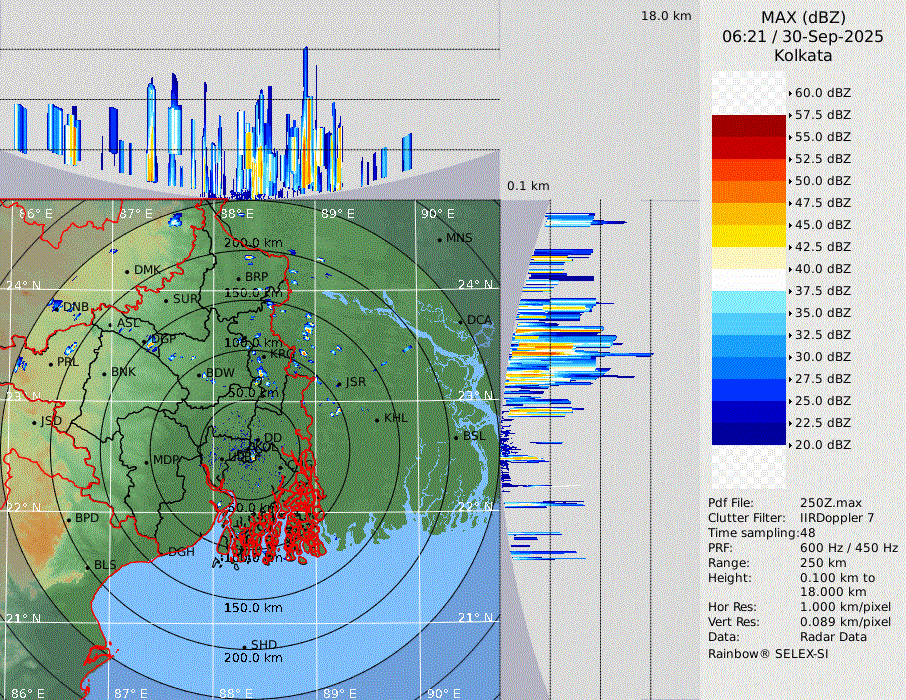Select the BPD station marker

point(69,519)
